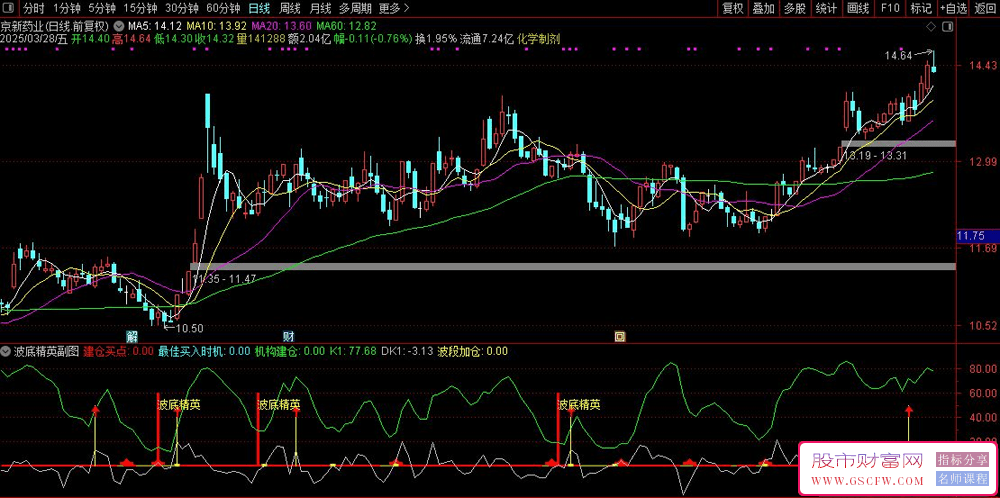Click the 财 financial report marker
Image resolution: width=1000 pixels, height=498 pixels.
pos(288,335)
